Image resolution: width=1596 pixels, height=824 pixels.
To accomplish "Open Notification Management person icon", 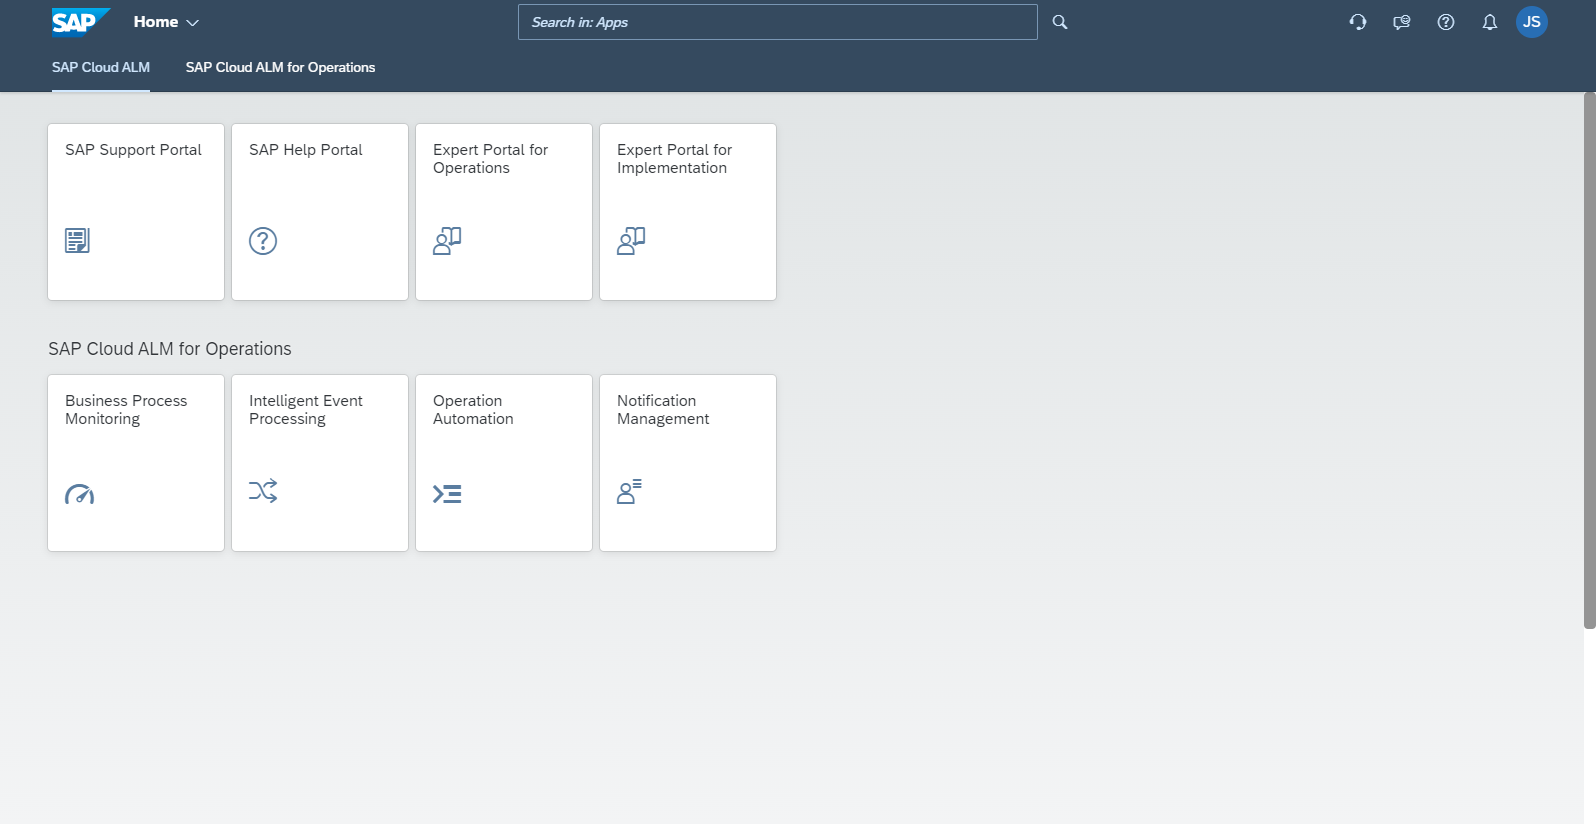I will (629, 491).
